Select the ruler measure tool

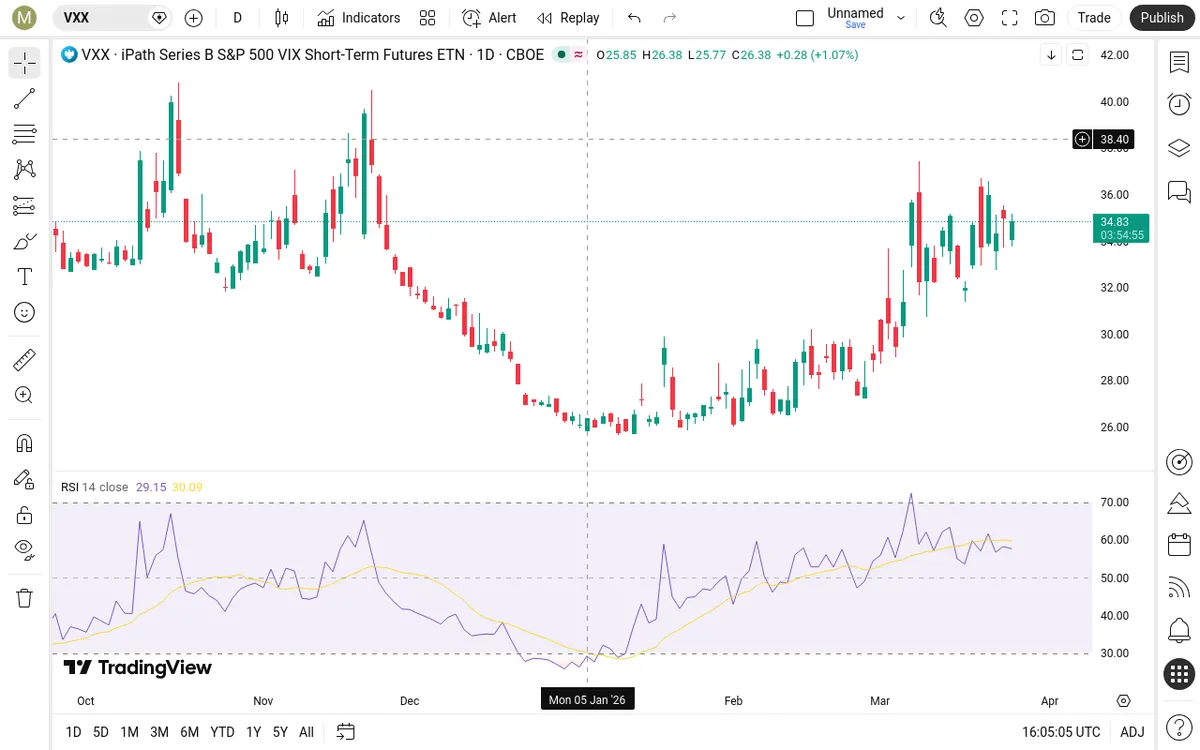(x=25, y=359)
